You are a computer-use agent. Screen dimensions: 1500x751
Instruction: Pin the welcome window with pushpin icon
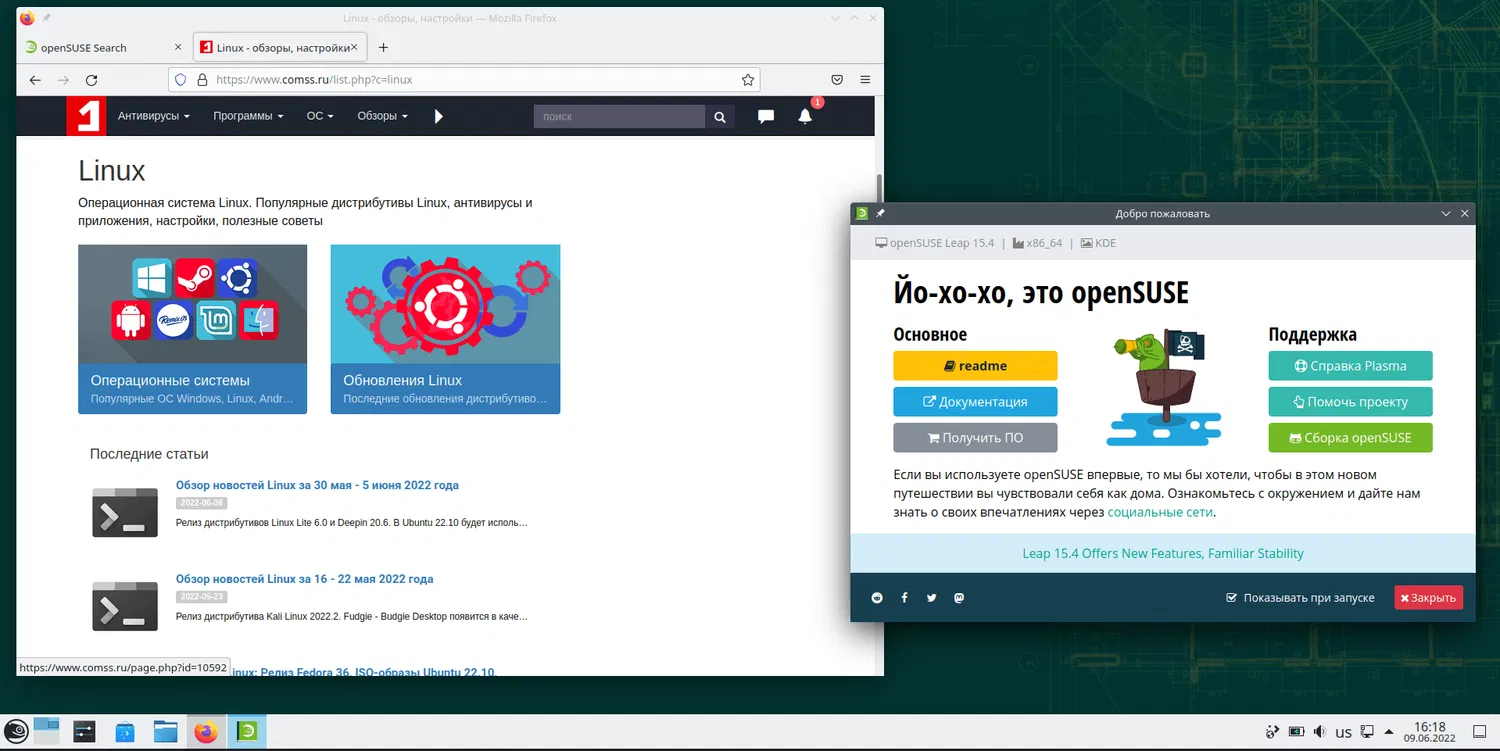[x=880, y=213]
